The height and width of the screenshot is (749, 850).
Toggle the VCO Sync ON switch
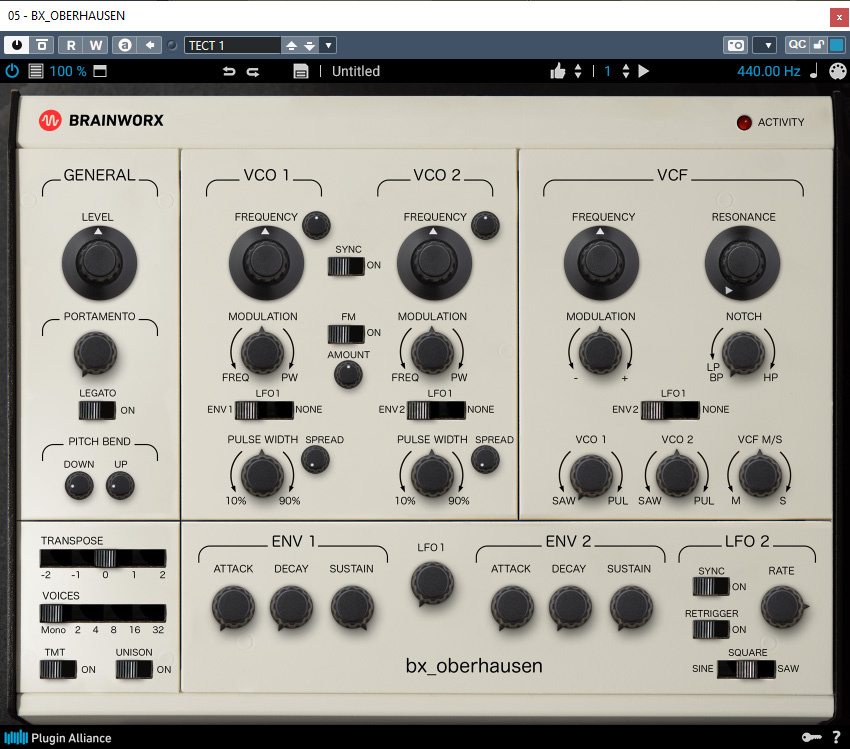click(346, 266)
